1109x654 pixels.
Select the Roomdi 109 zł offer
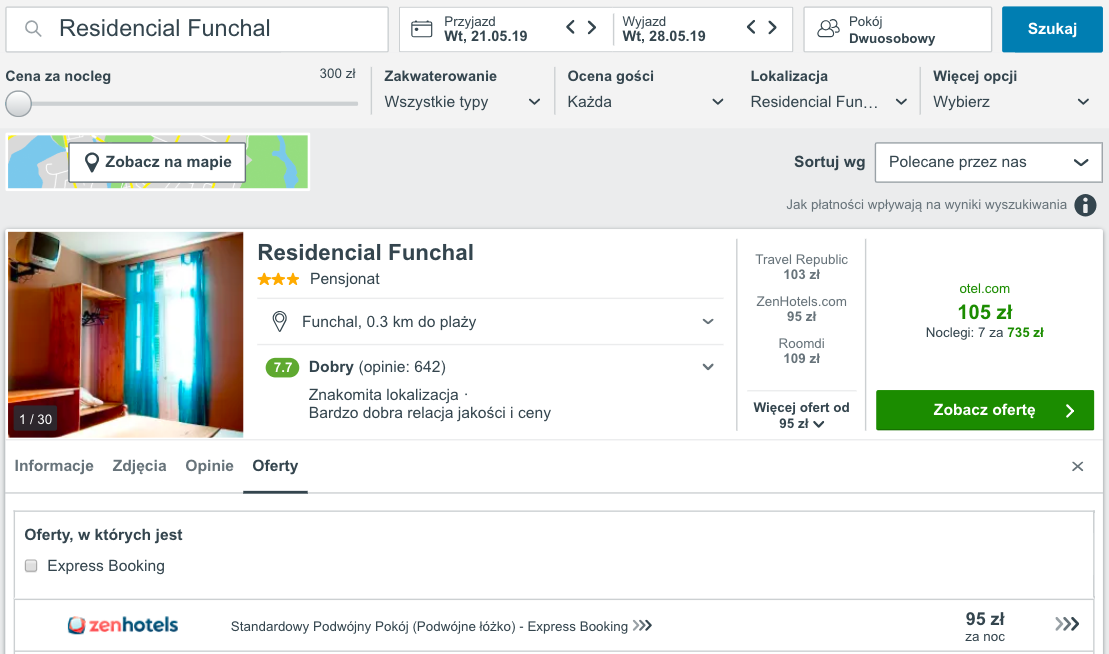tap(801, 351)
